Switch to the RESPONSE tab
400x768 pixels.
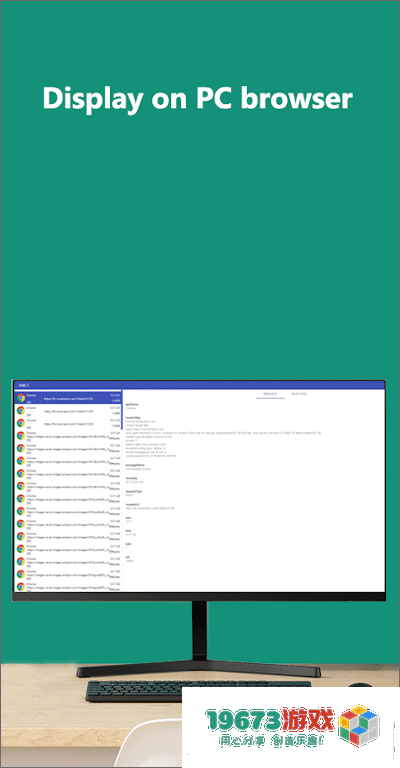[299, 393]
